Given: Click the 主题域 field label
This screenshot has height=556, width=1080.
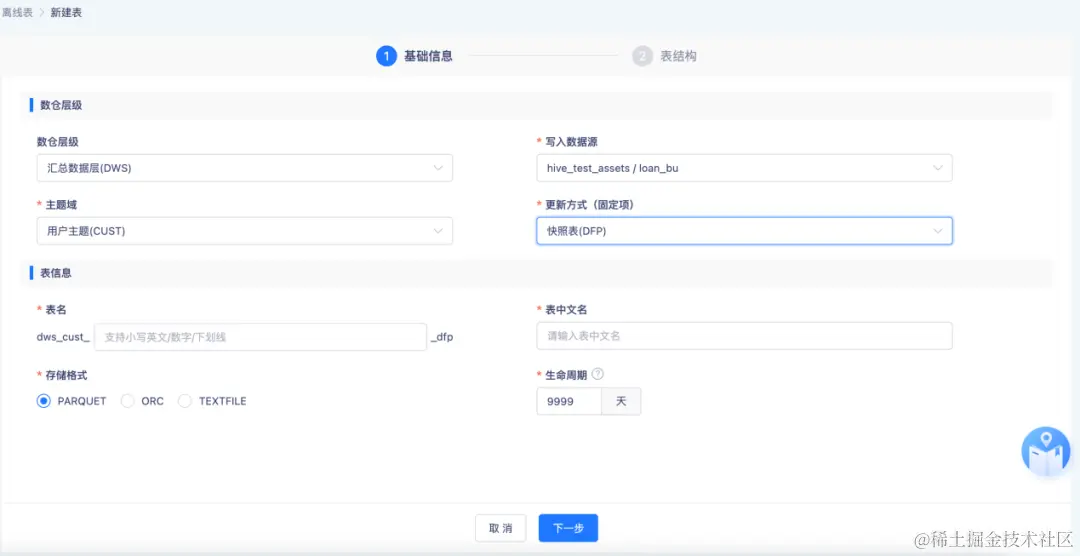Looking at the screenshot, I should 61,205.
